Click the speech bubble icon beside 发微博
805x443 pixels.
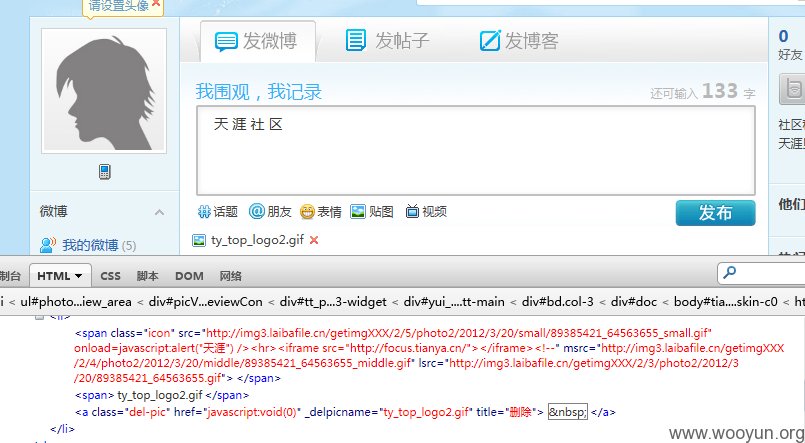tap(226, 42)
